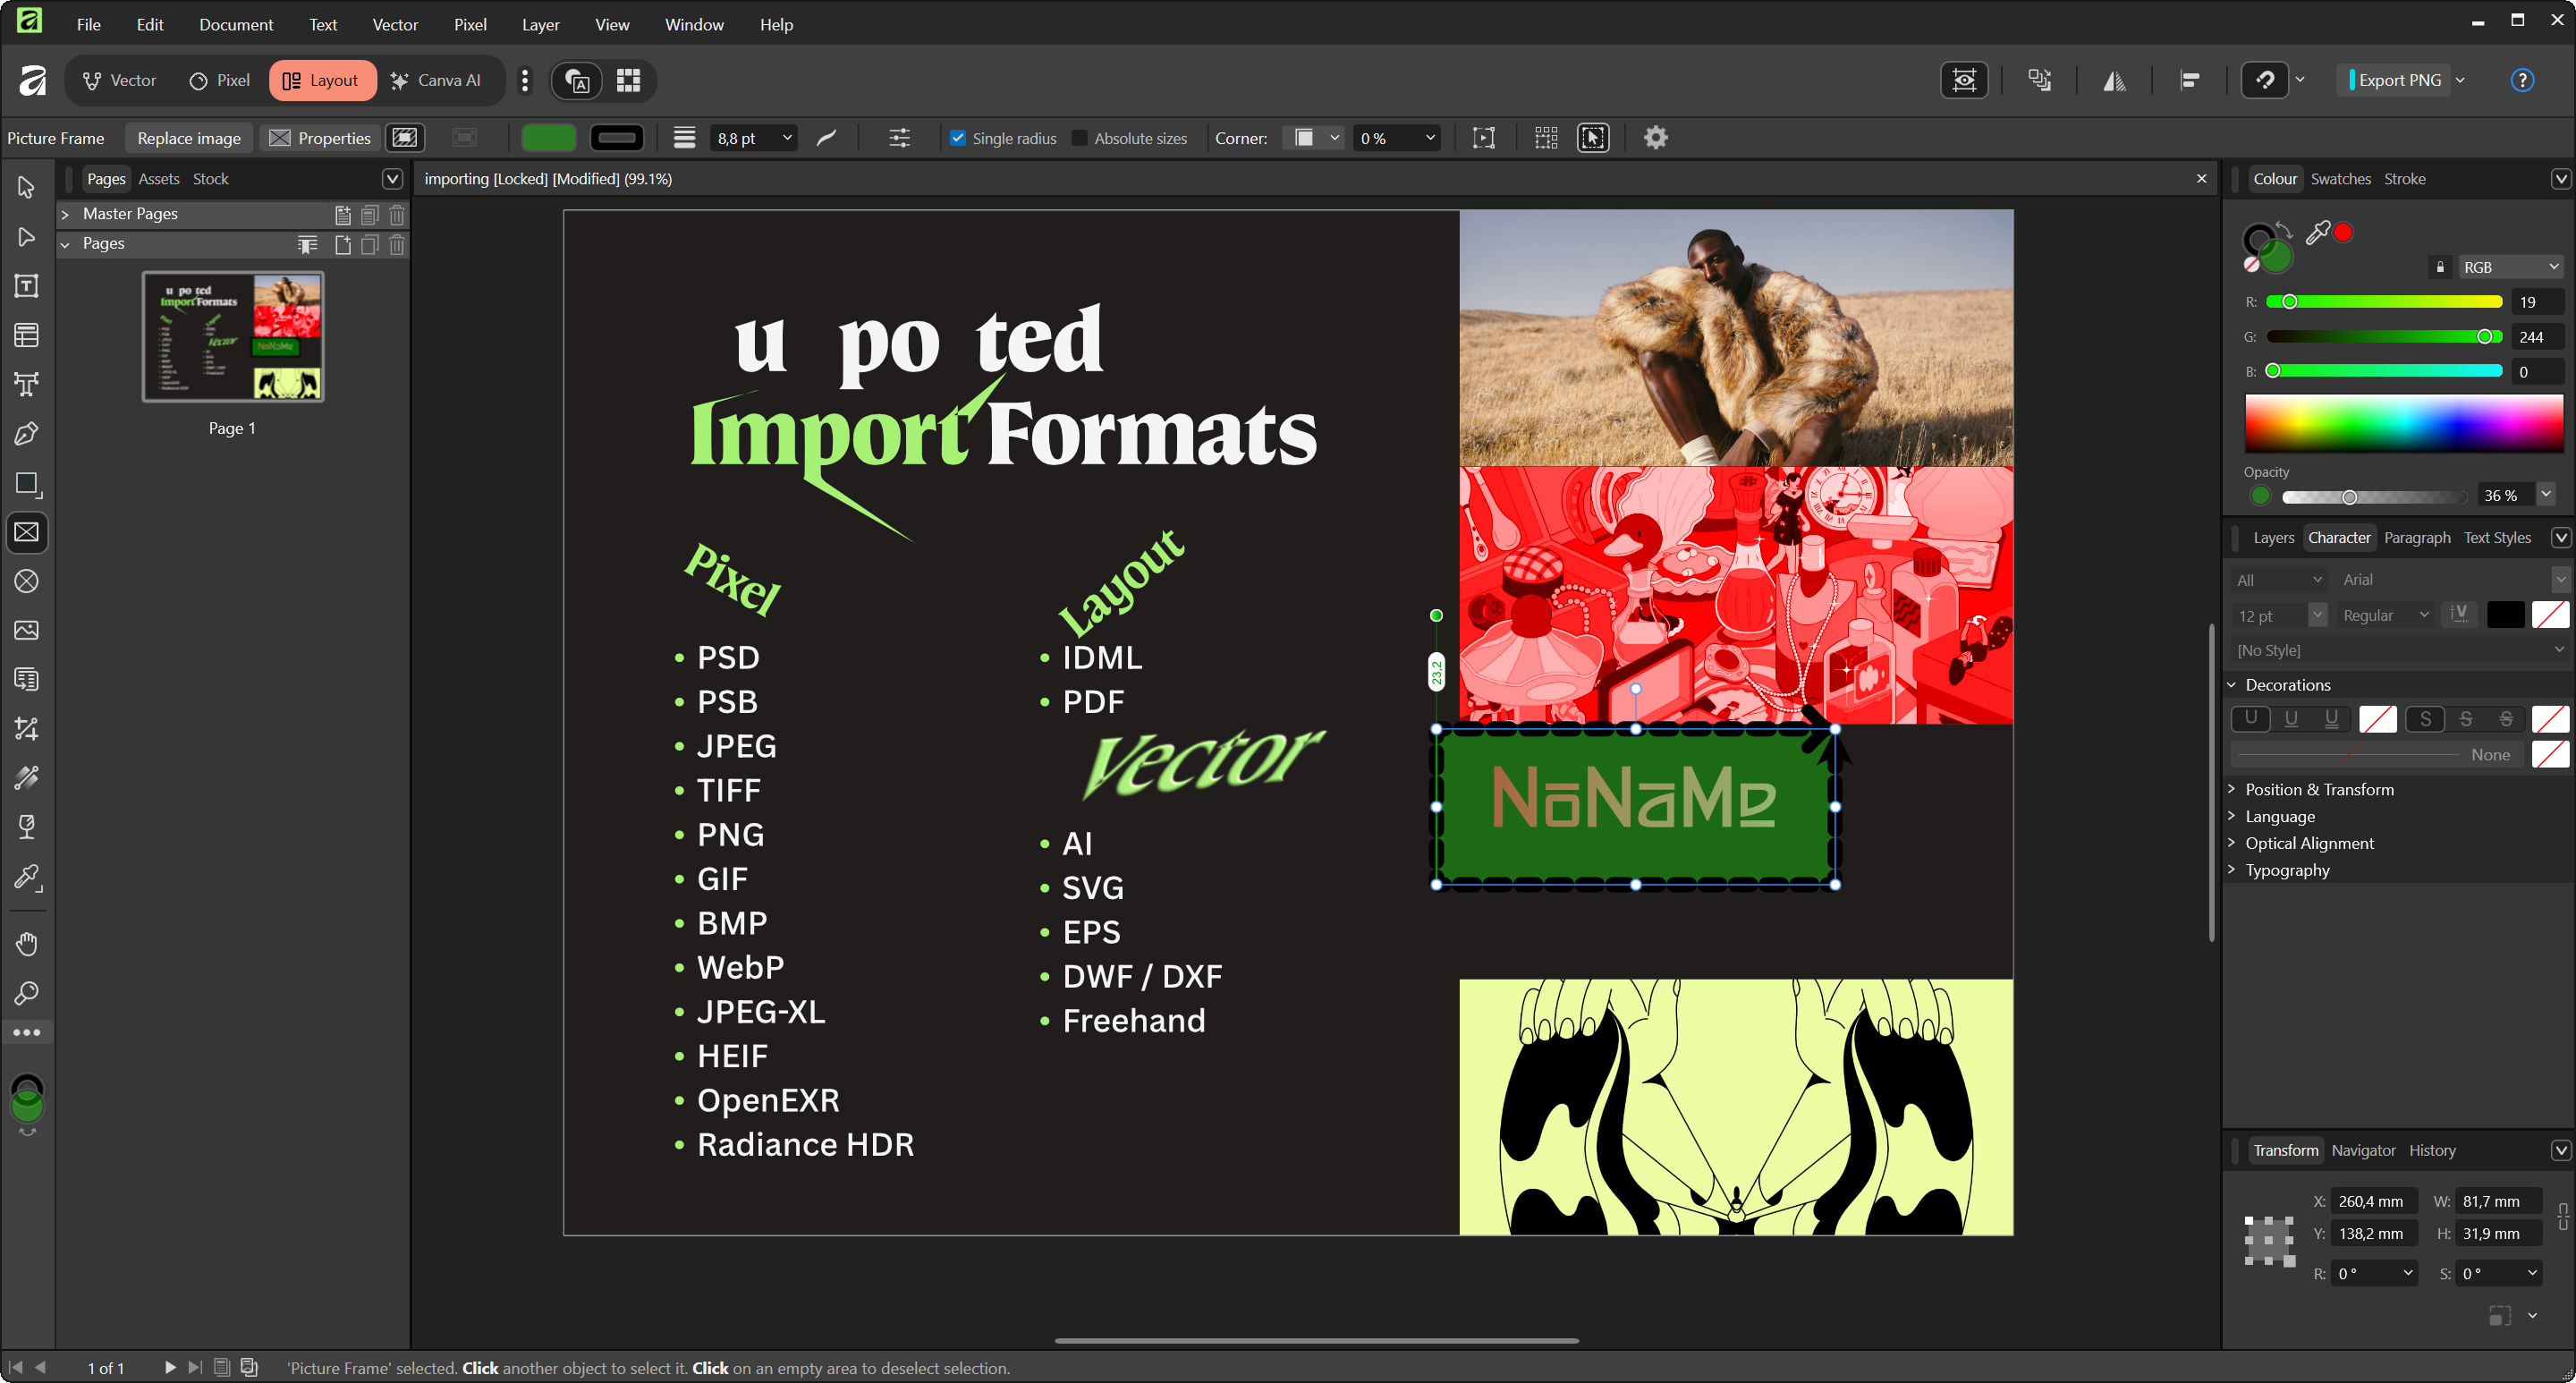Switch to the Swatches tab
This screenshot has width=2576, height=1383.
pyautogui.click(x=2340, y=179)
